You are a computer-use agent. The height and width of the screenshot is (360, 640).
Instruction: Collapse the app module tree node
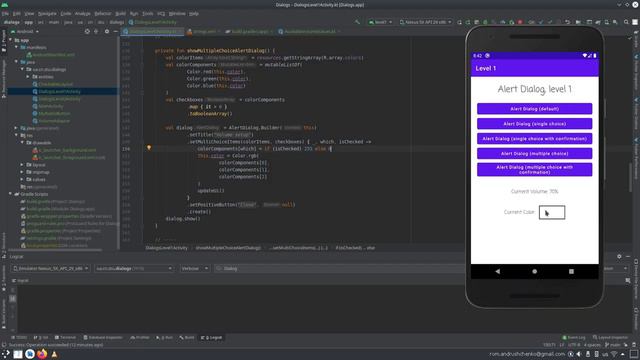click(11, 40)
